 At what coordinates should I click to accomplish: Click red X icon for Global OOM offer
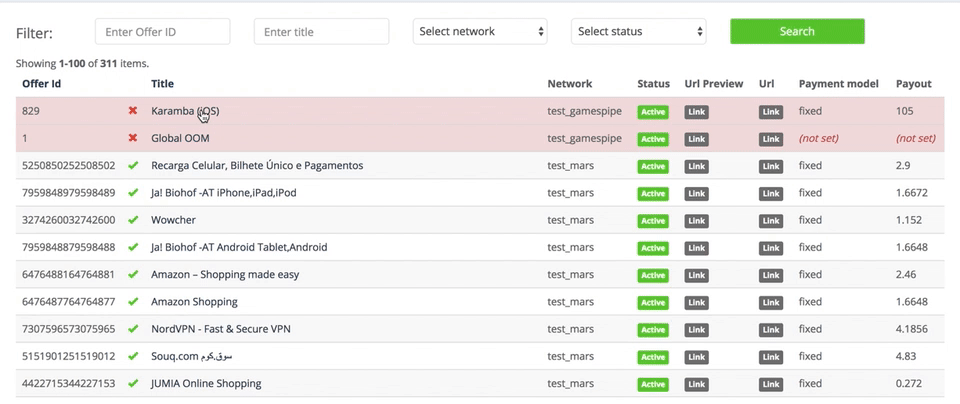pyautogui.click(x=132, y=138)
